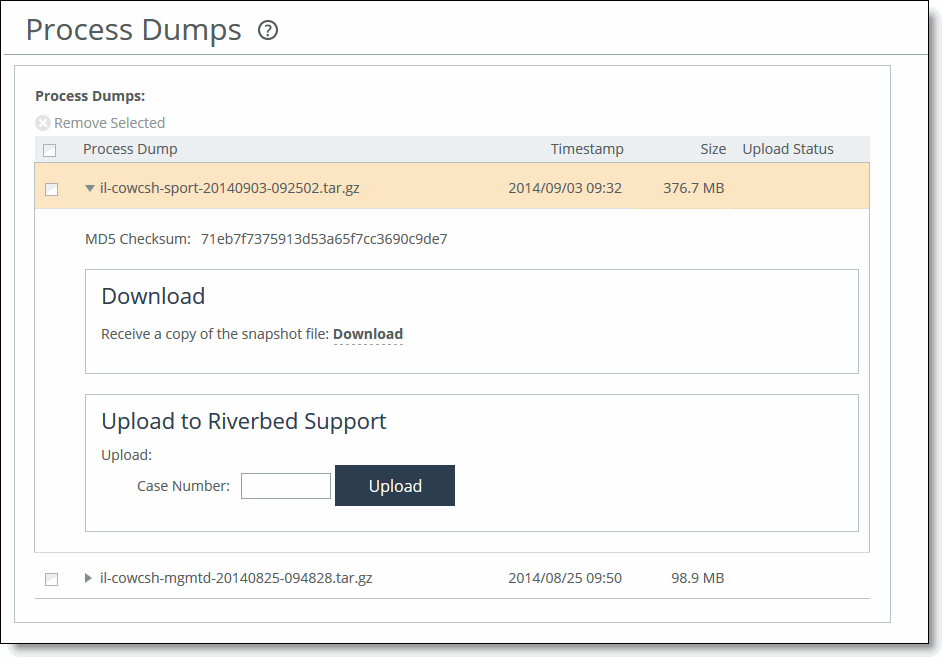Check the il-cowcsh-mgmtd dump's checkbox
Image resolution: width=945 pixels, height=660 pixels.
coord(51,578)
